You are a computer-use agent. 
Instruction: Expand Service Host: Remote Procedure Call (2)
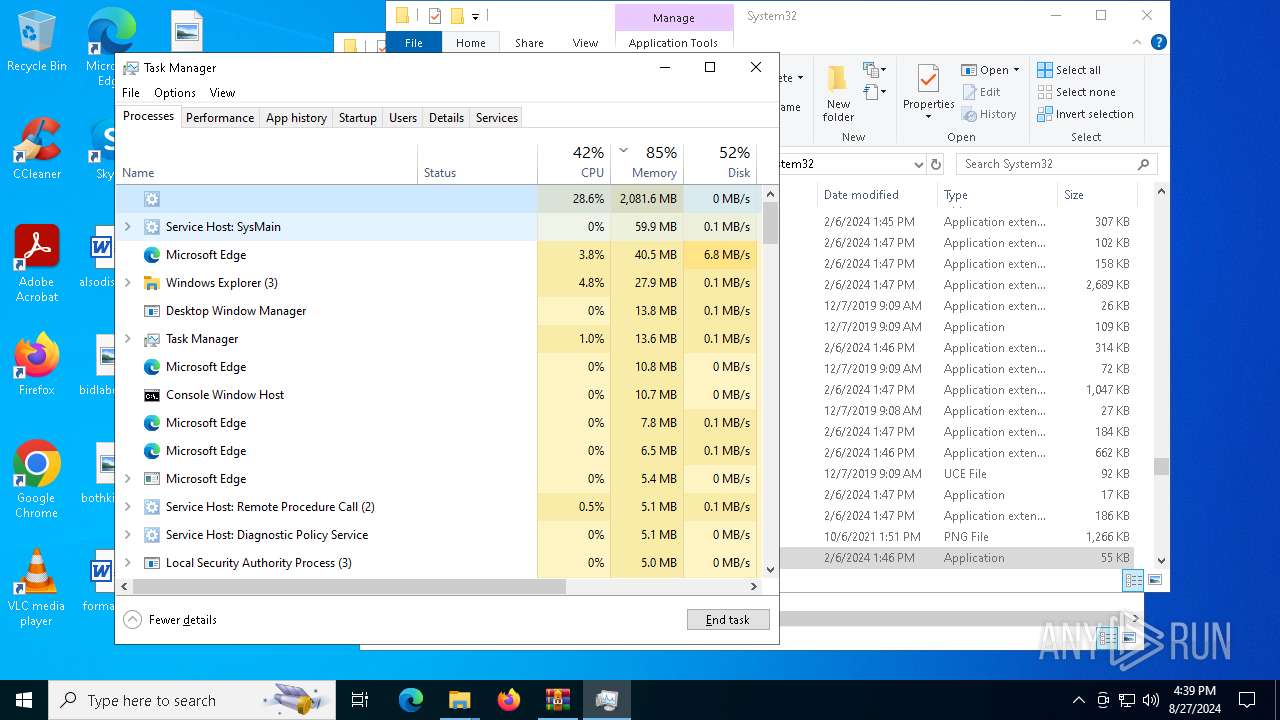[127, 507]
